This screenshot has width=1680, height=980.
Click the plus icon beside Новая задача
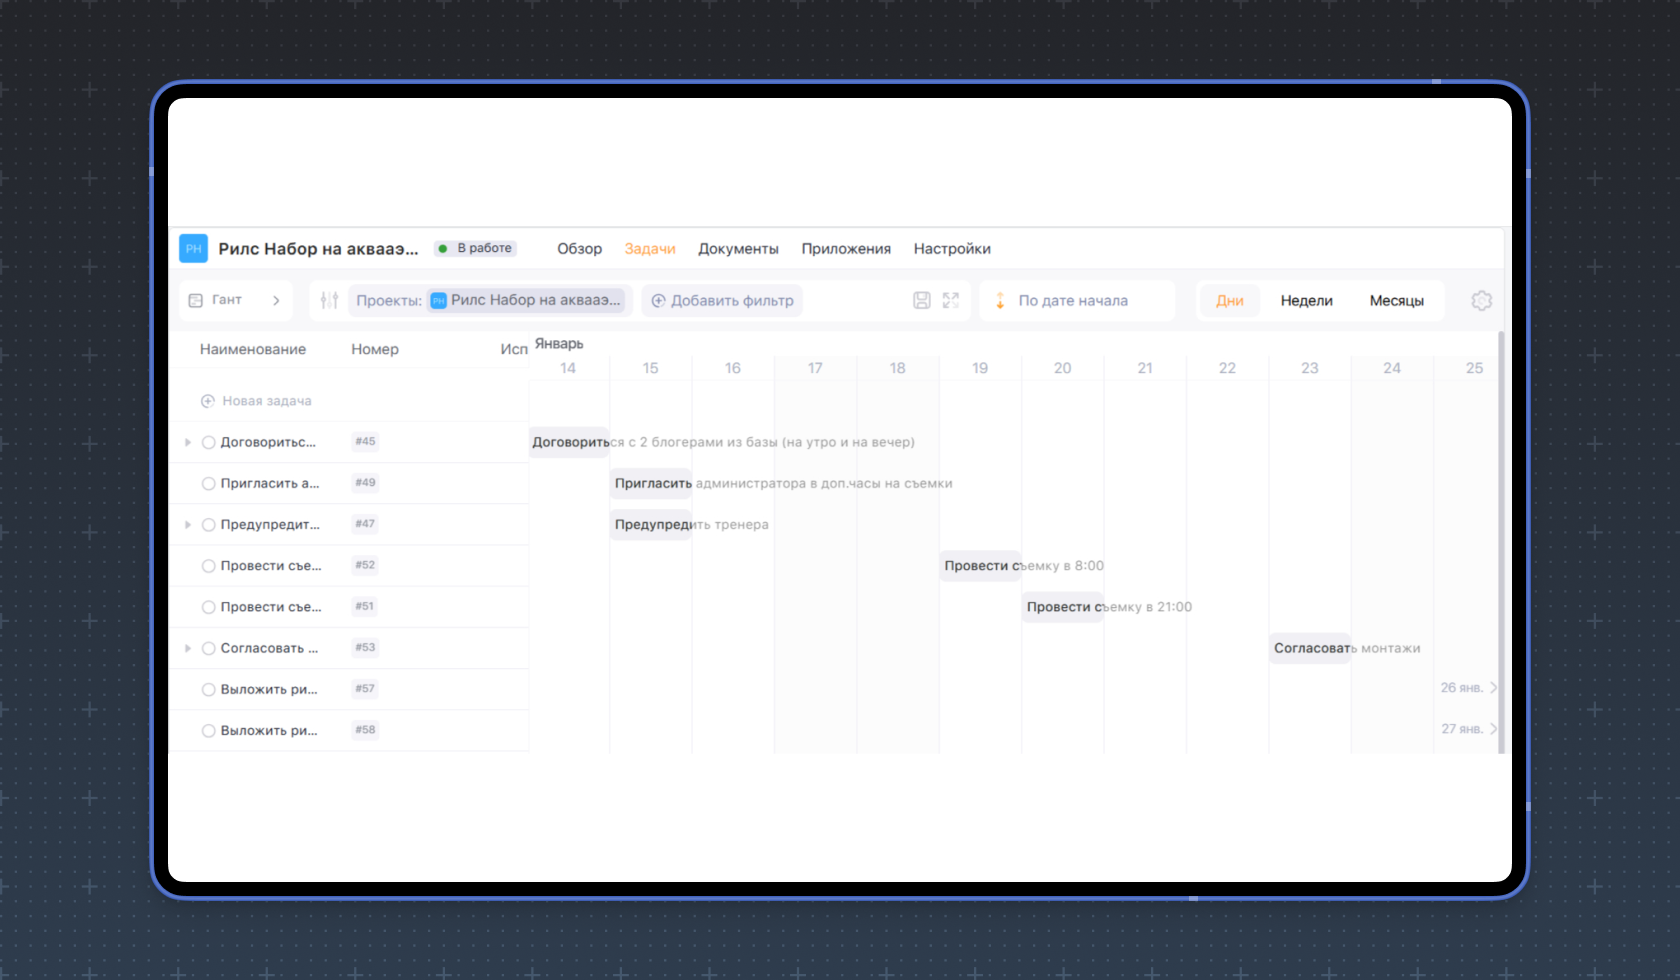[208, 401]
